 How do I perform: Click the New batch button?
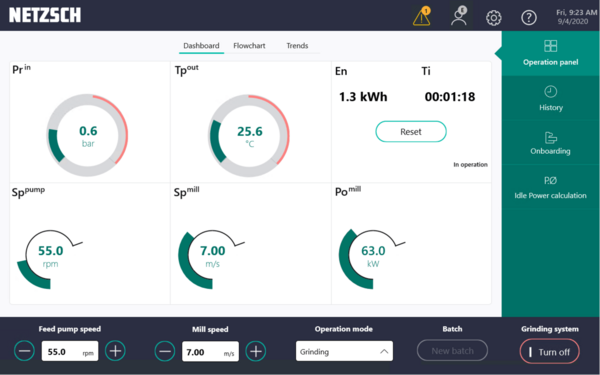pyautogui.click(x=452, y=351)
